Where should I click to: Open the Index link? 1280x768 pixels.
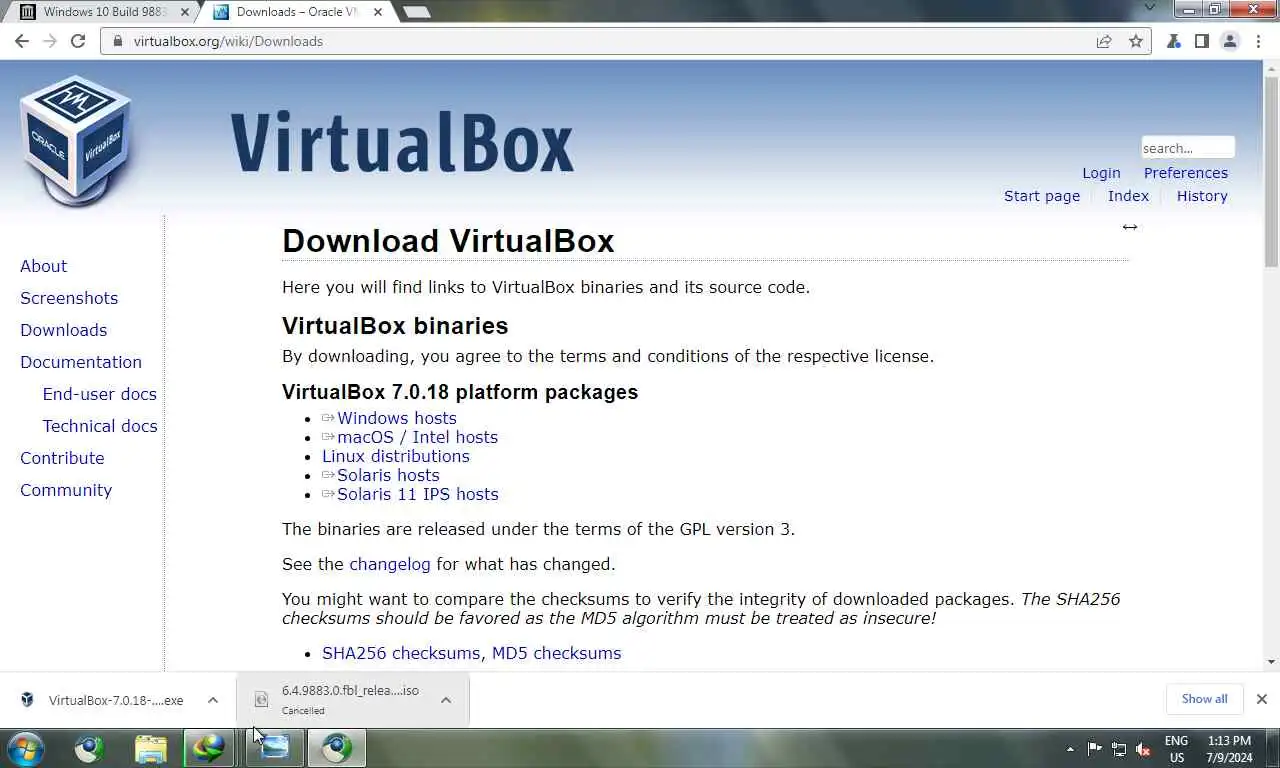[x=1128, y=196]
